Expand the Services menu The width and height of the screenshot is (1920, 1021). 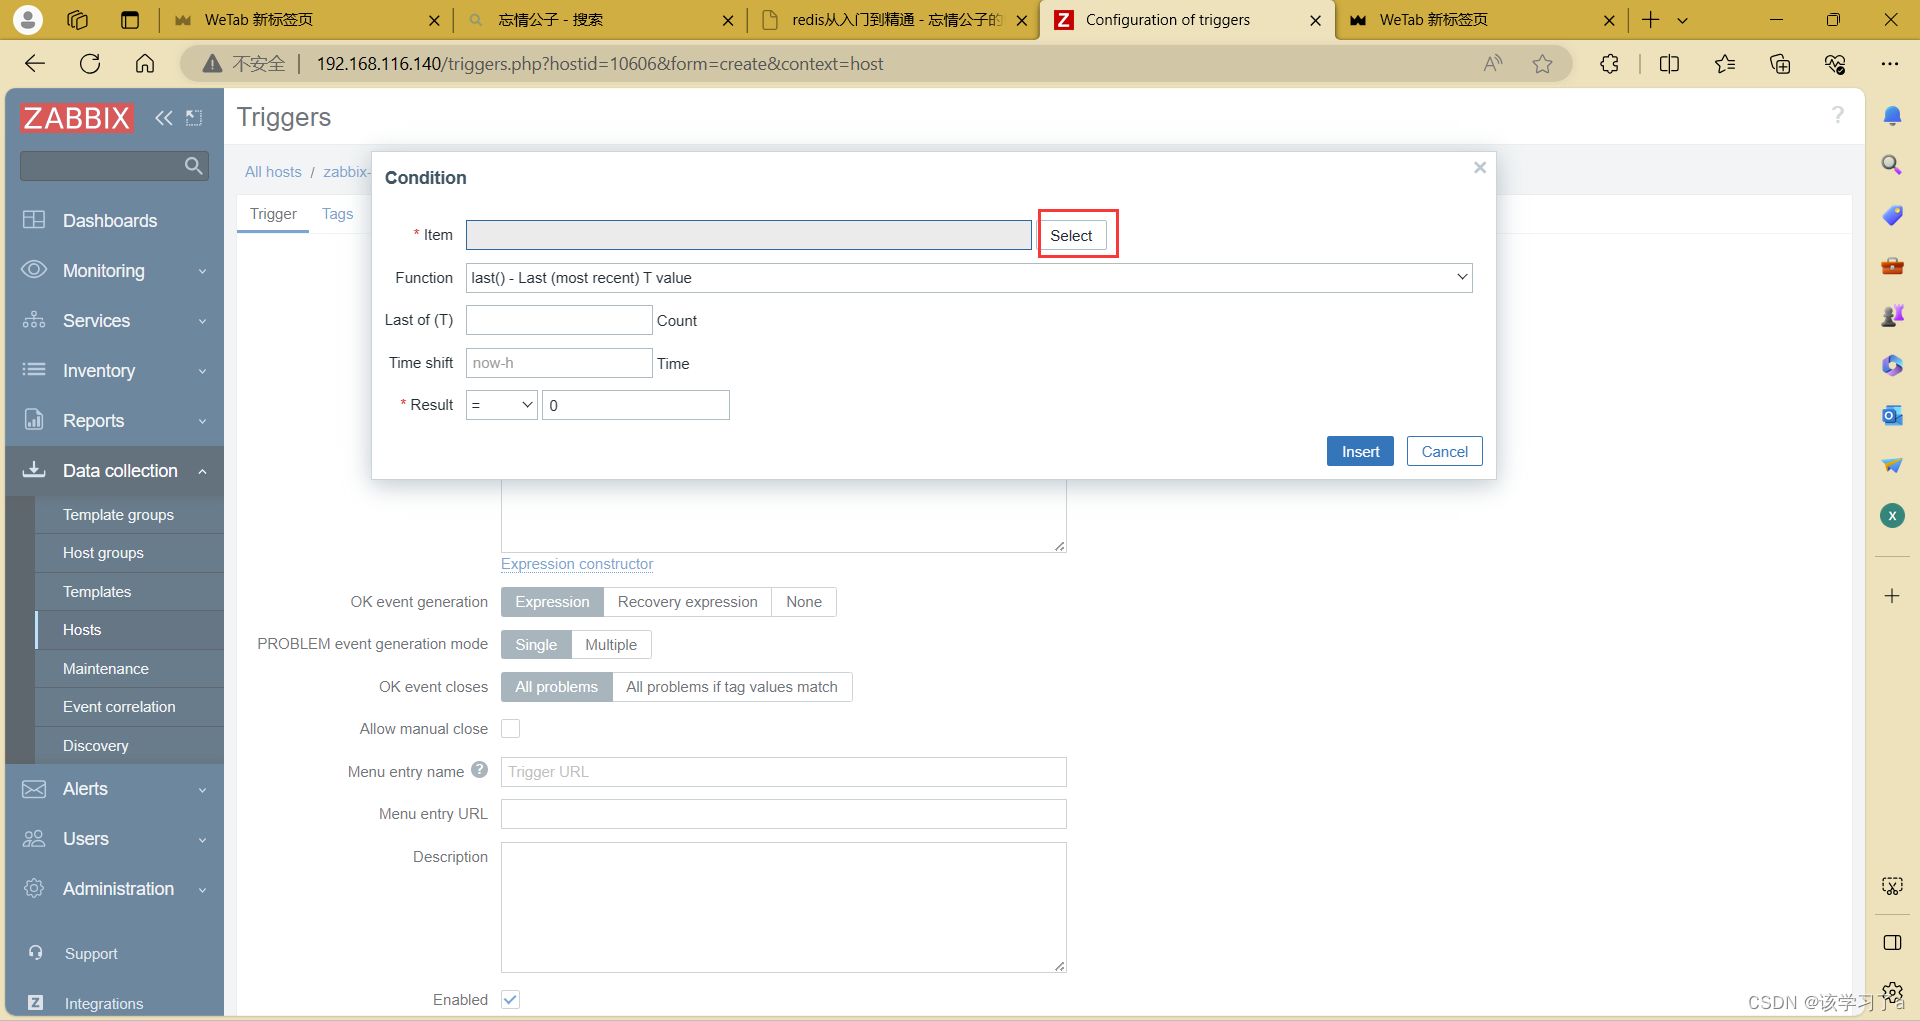[114, 321]
